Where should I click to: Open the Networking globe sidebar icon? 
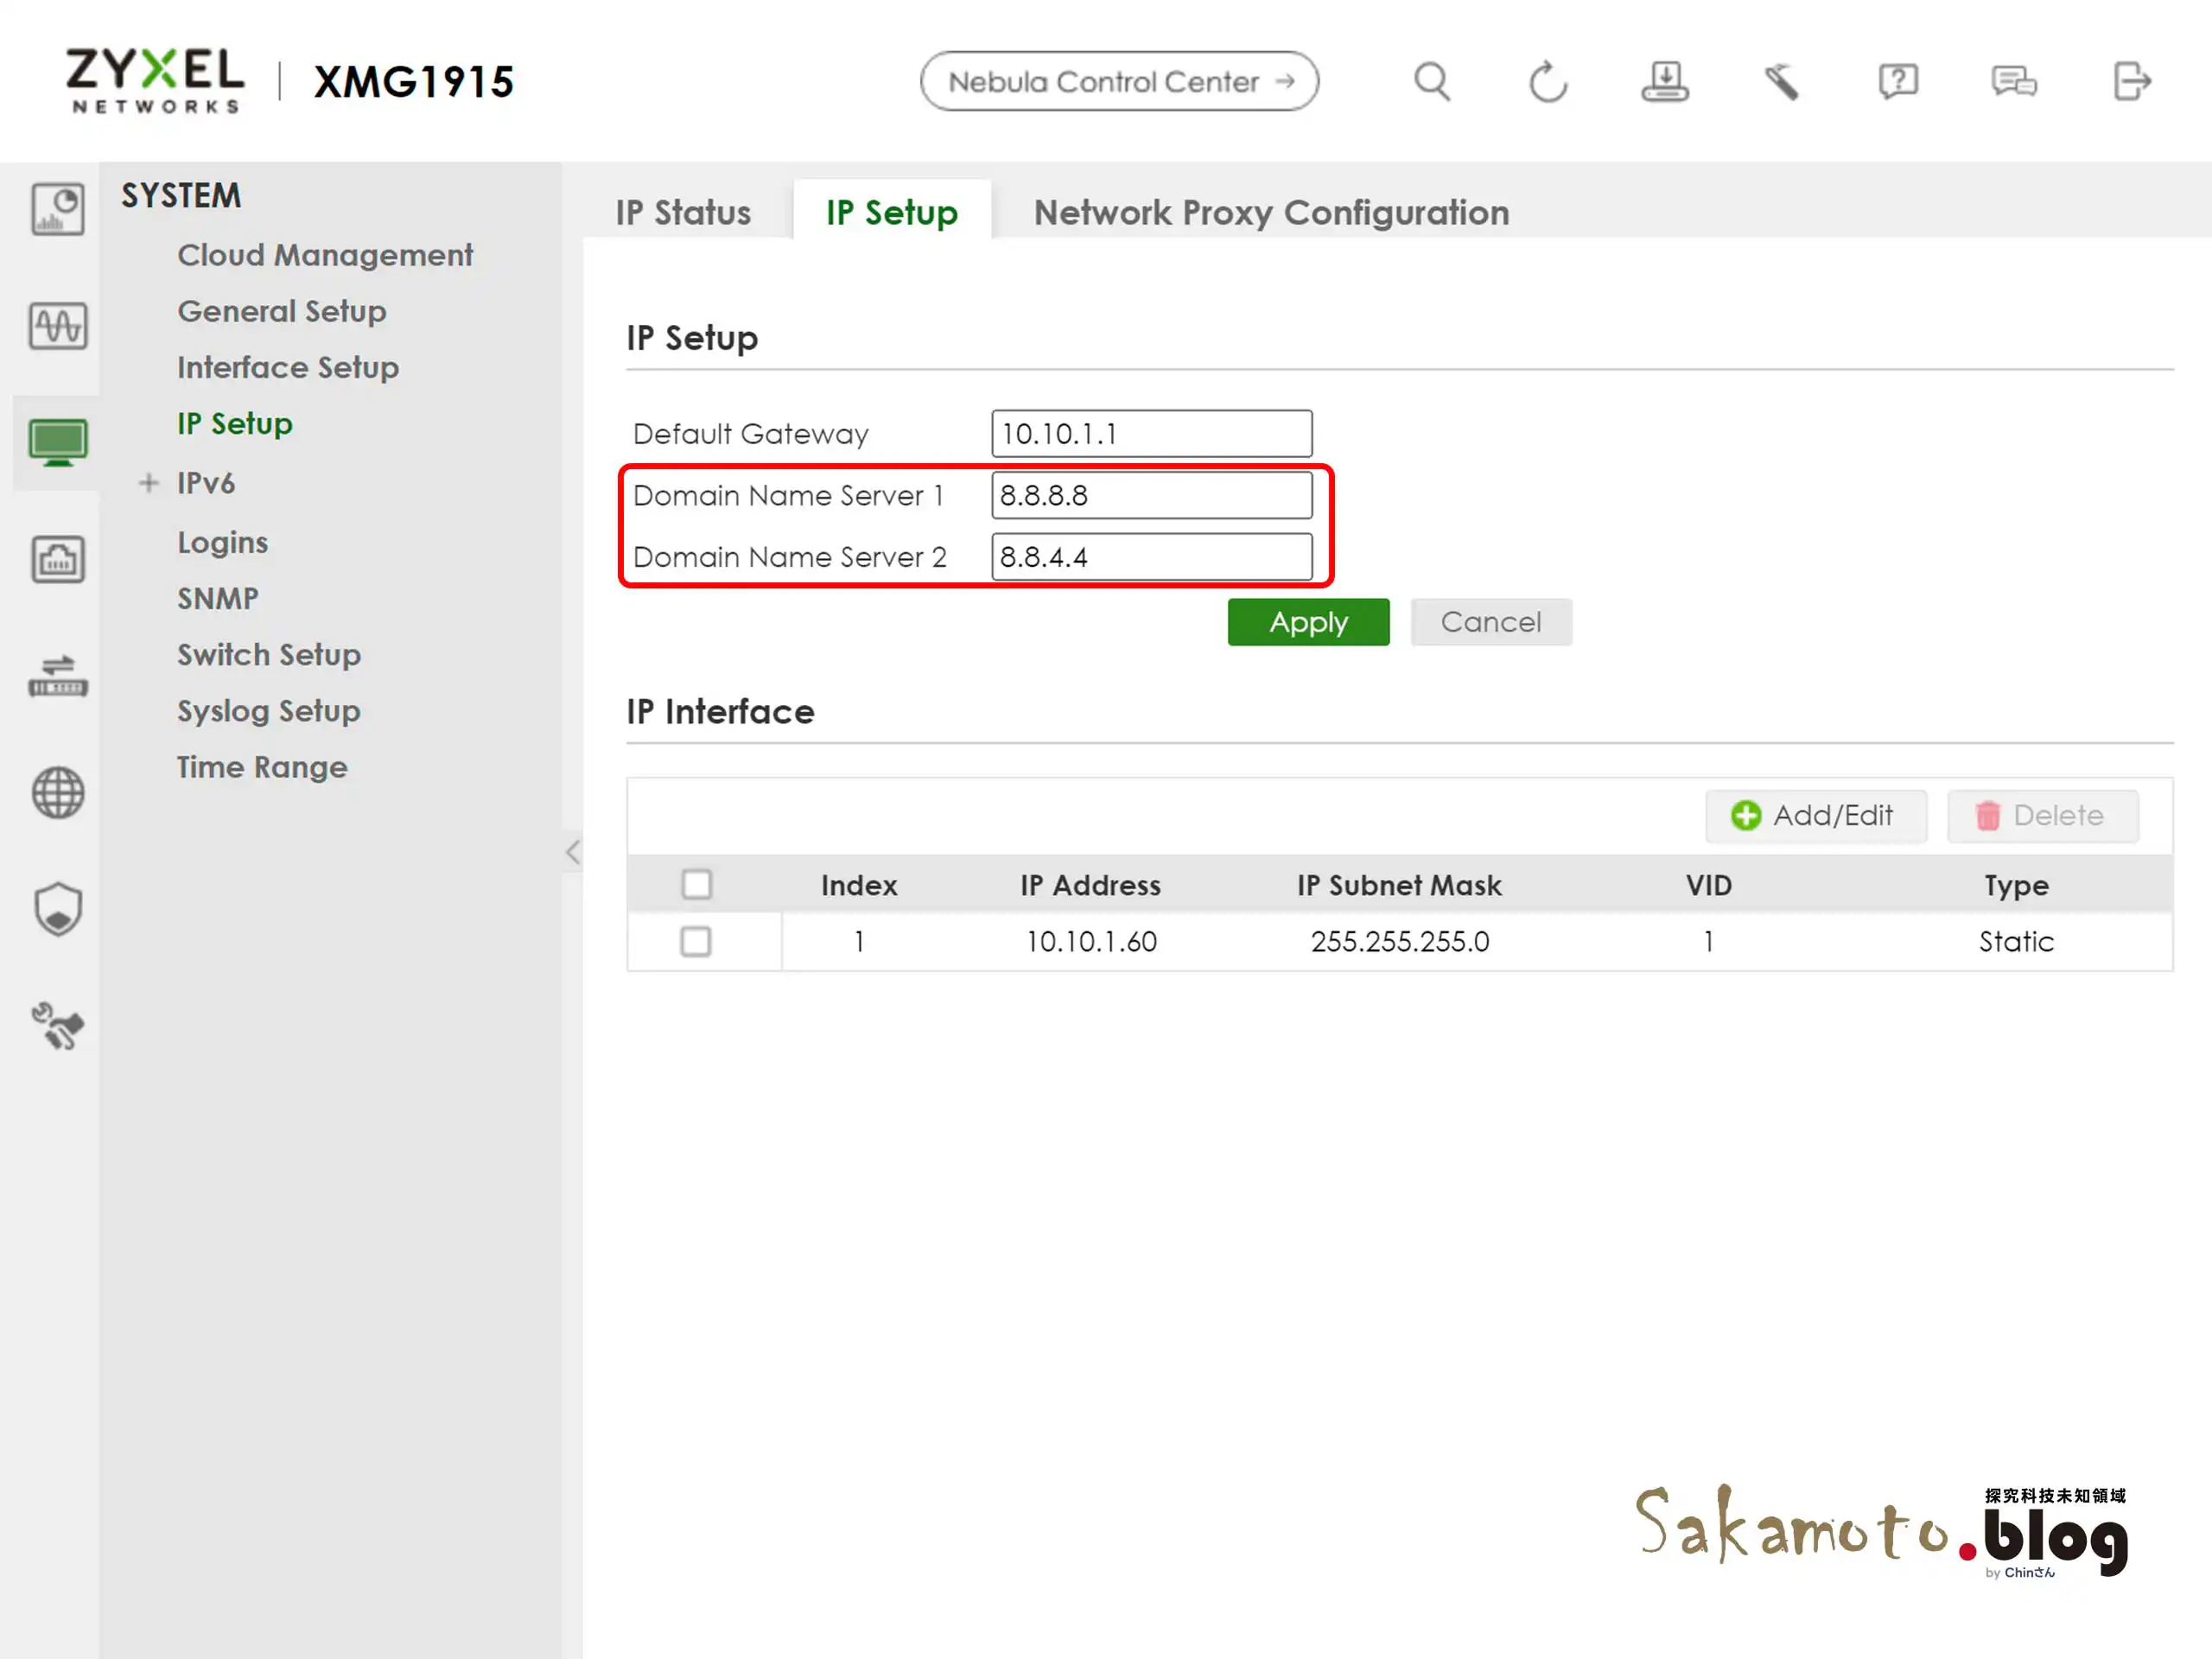pos(57,793)
